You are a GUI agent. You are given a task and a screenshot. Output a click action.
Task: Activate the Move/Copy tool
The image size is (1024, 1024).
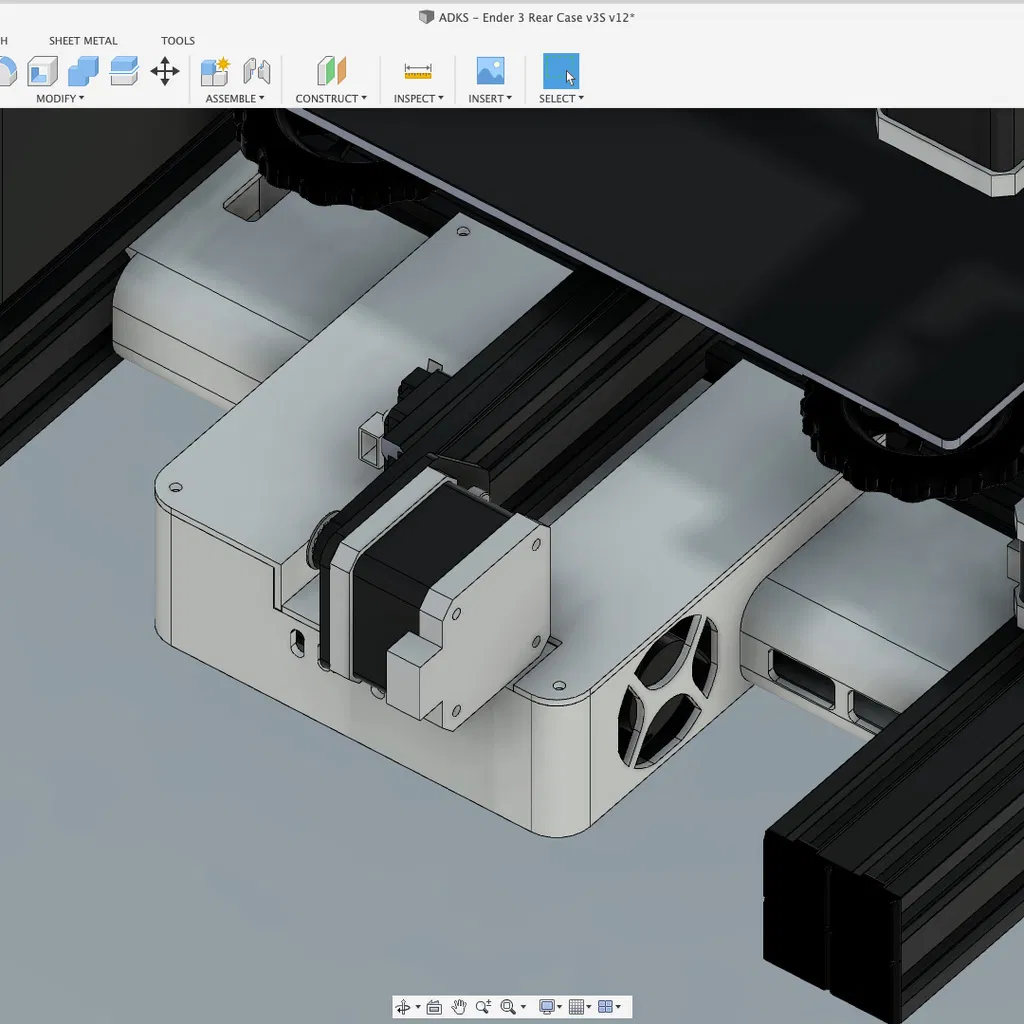(x=165, y=71)
